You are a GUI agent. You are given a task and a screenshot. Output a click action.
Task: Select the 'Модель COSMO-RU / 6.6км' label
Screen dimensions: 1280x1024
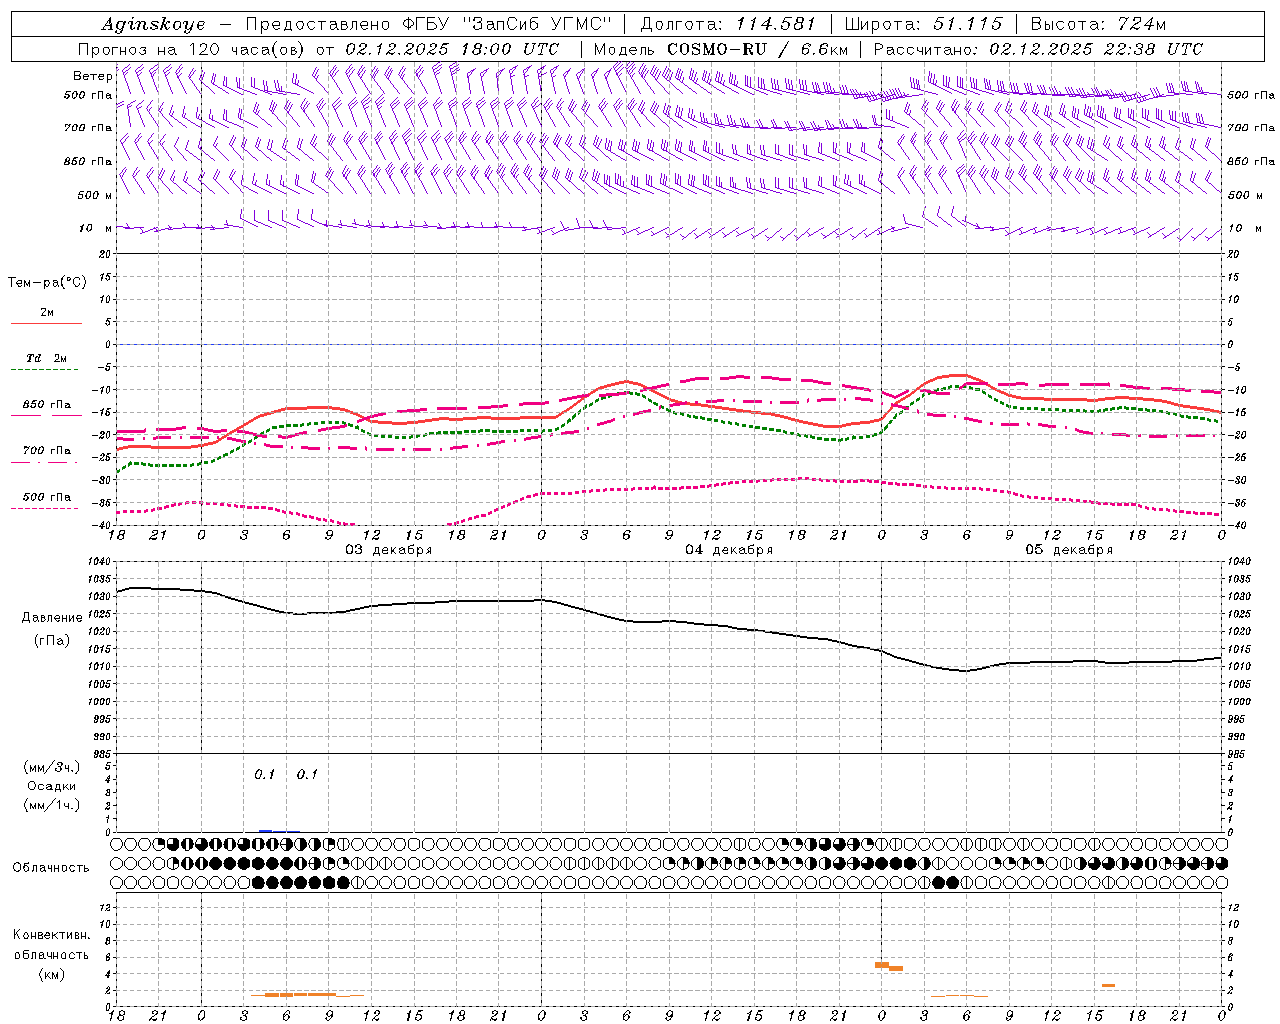coord(721,49)
